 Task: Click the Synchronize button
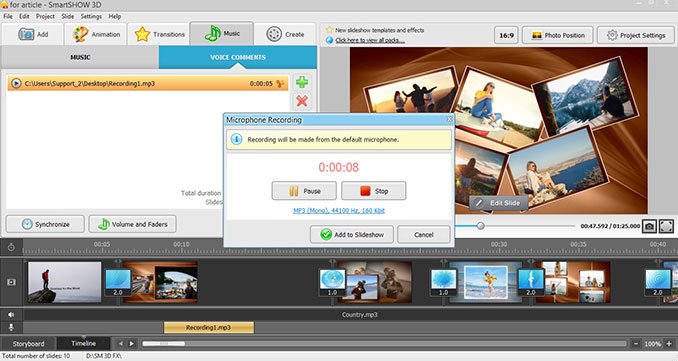click(x=45, y=224)
